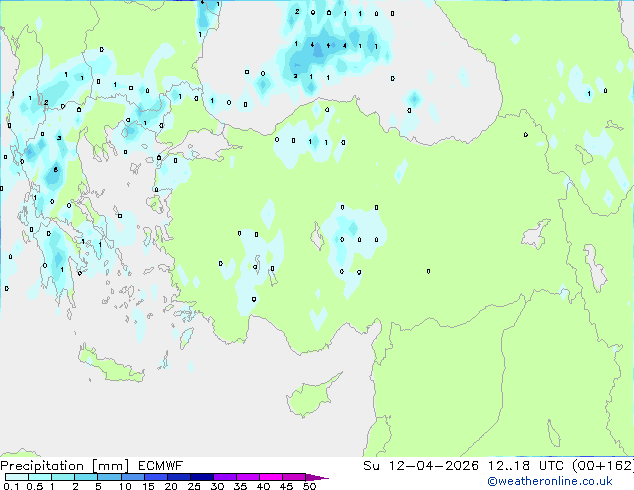Click the 40–45 mm magenta legend swatch

point(271,477)
